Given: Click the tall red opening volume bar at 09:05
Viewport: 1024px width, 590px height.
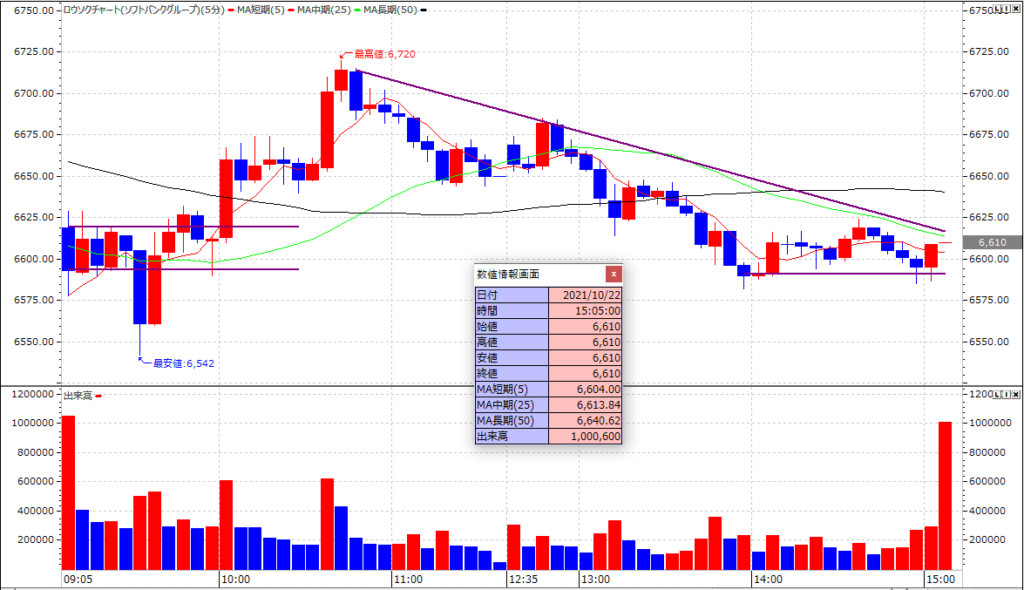Looking at the screenshot, I should [68, 493].
